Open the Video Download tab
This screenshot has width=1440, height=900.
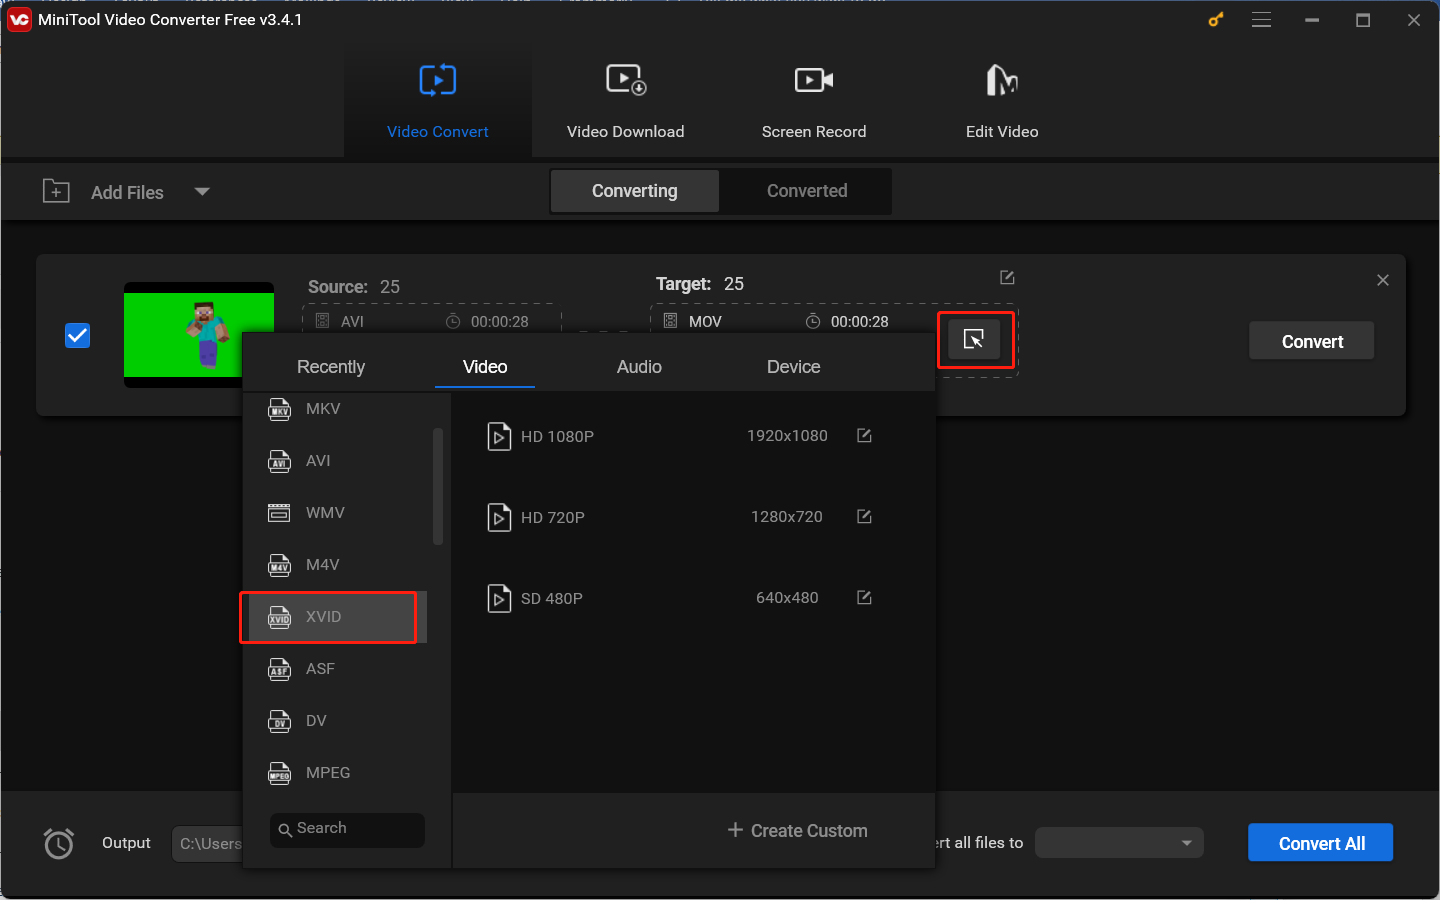(x=626, y=102)
